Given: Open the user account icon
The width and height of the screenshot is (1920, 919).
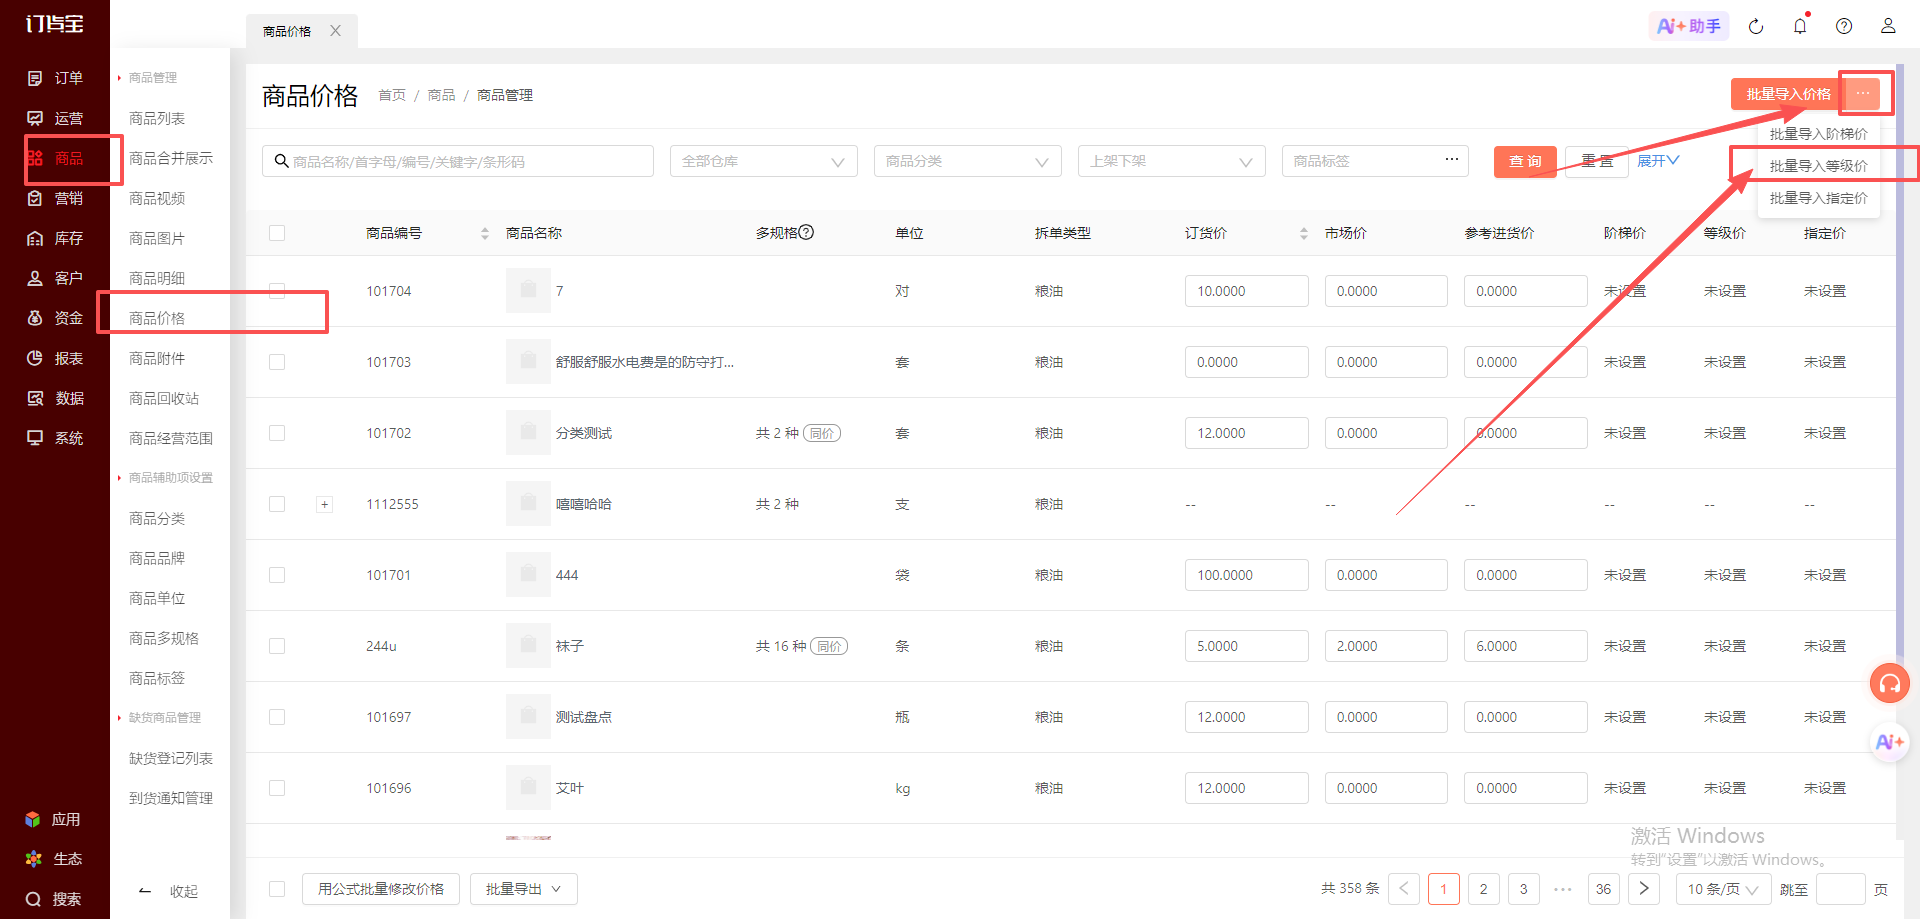Looking at the screenshot, I should coord(1888,26).
